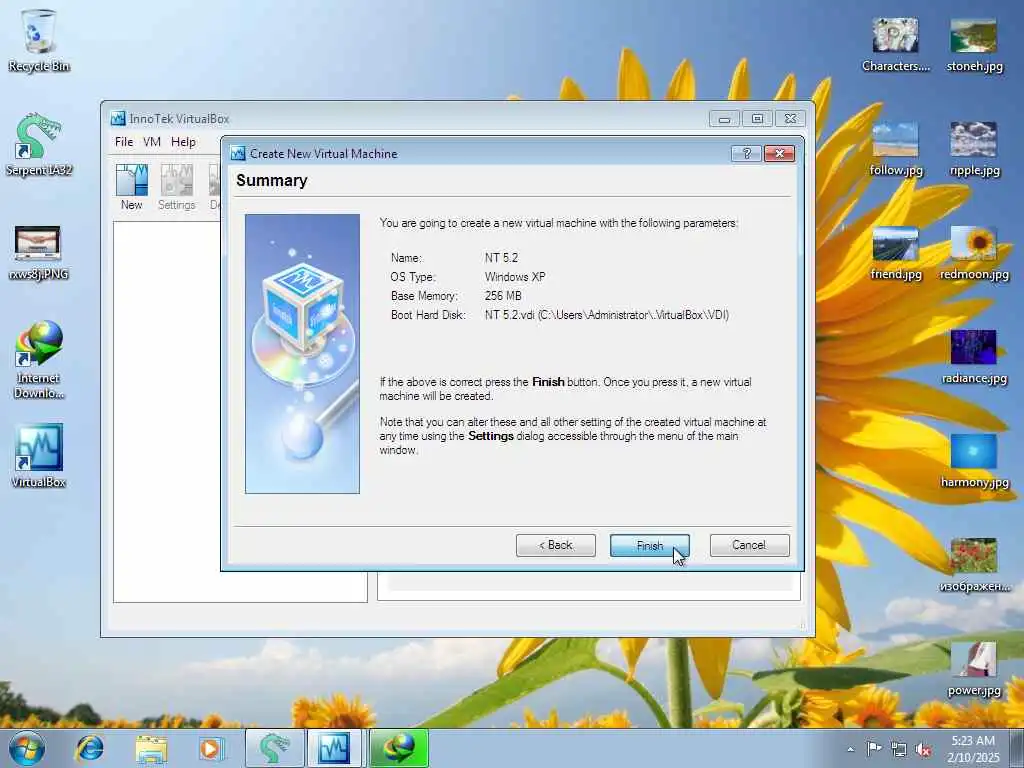The height and width of the screenshot is (768, 1024).
Task: Switch to Internet Download Manager taskbar button
Action: pyautogui.click(x=399, y=748)
